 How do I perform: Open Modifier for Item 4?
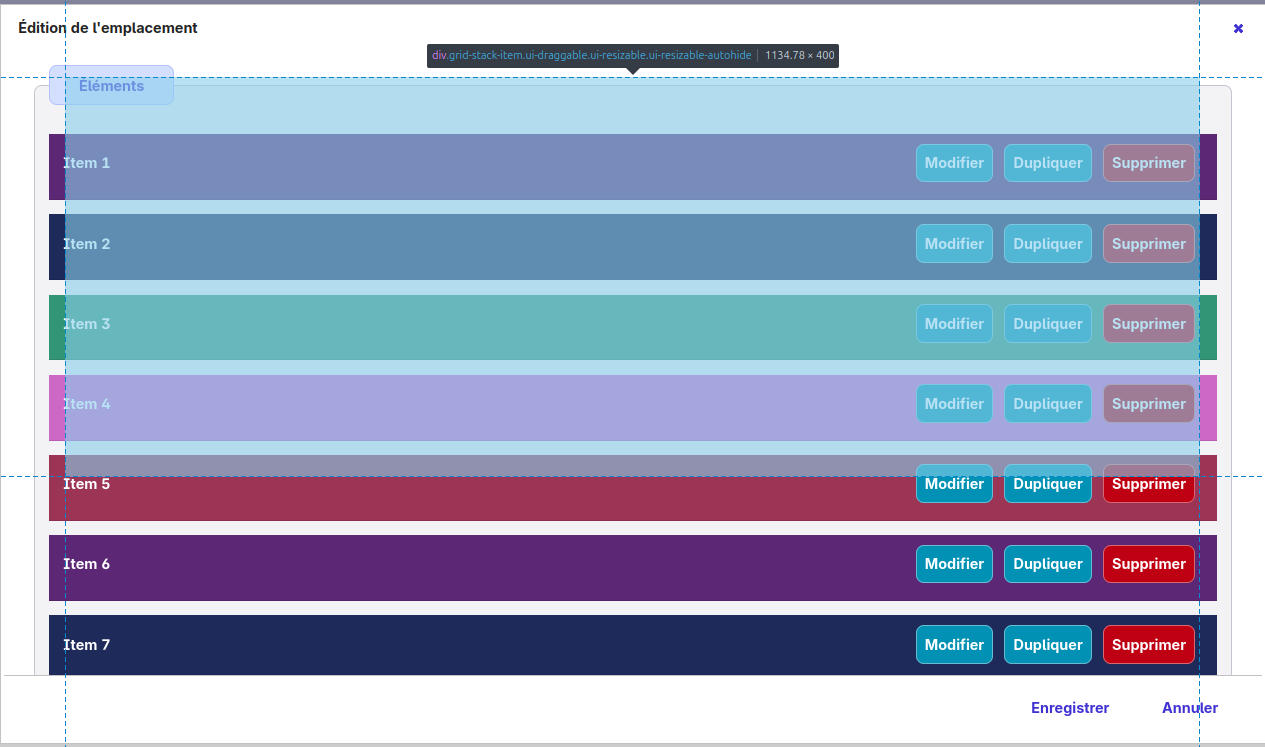[954, 404]
